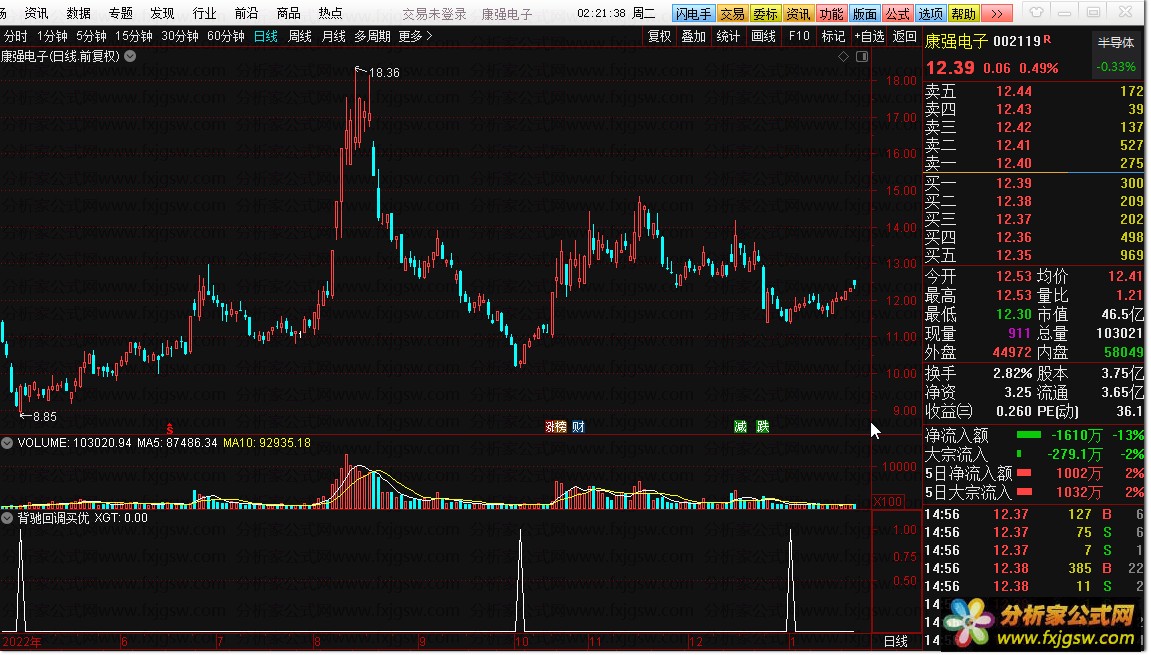Click the 委标 button
The height and width of the screenshot is (655, 1151).
pyautogui.click(x=765, y=14)
